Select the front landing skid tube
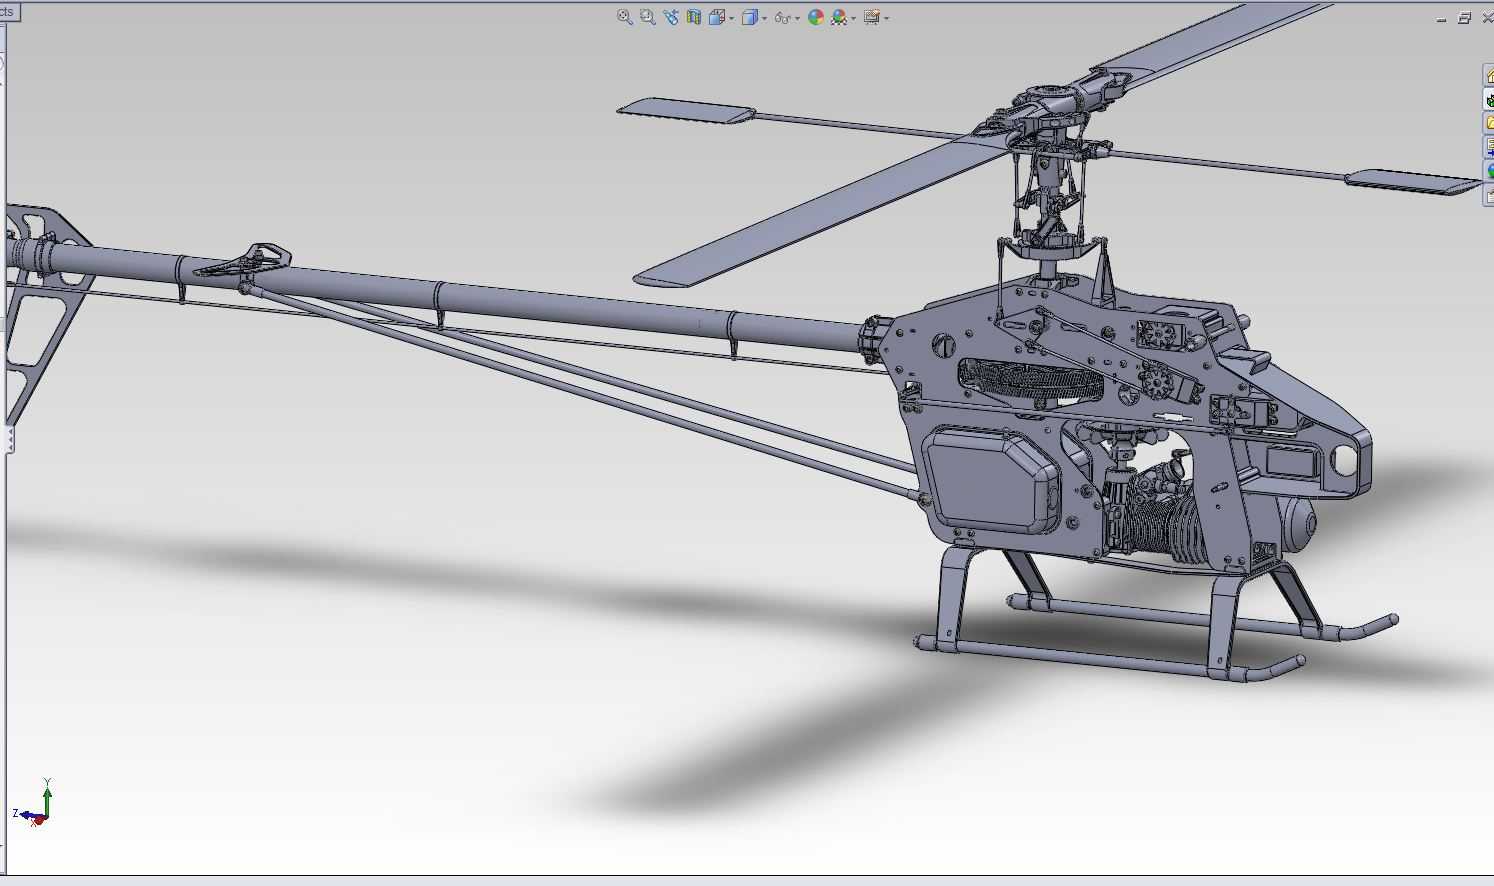 coord(1110,660)
